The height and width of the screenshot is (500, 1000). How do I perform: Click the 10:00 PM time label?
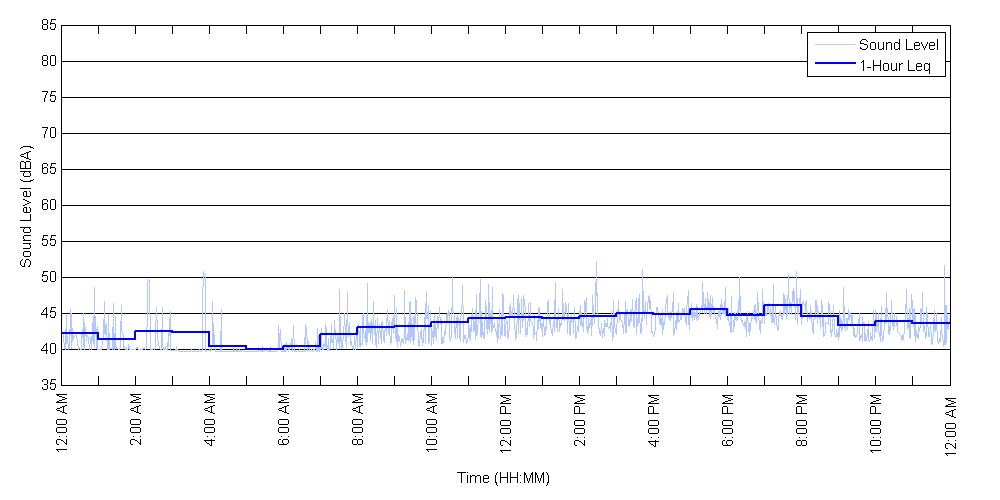pyautogui.click(x=876, y=424)
